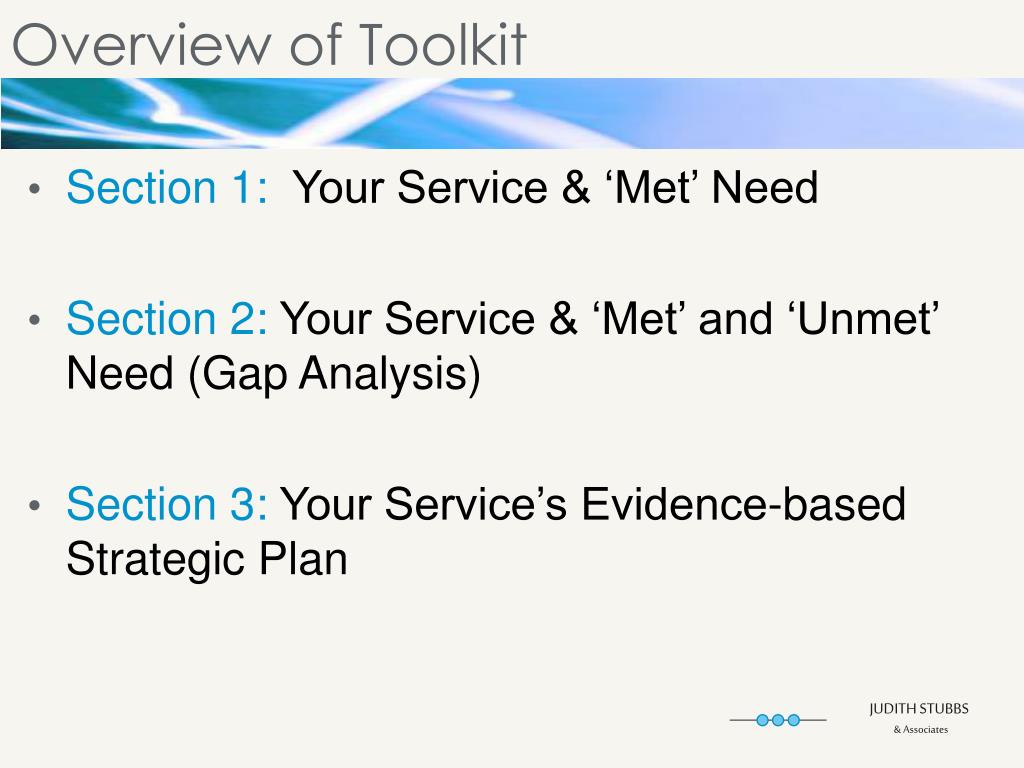Image resolution: width=1024 pixels, height=768 pixels.
Task: Click the 'Need (Gap Analysis)' line
Action: coord(273,374)
